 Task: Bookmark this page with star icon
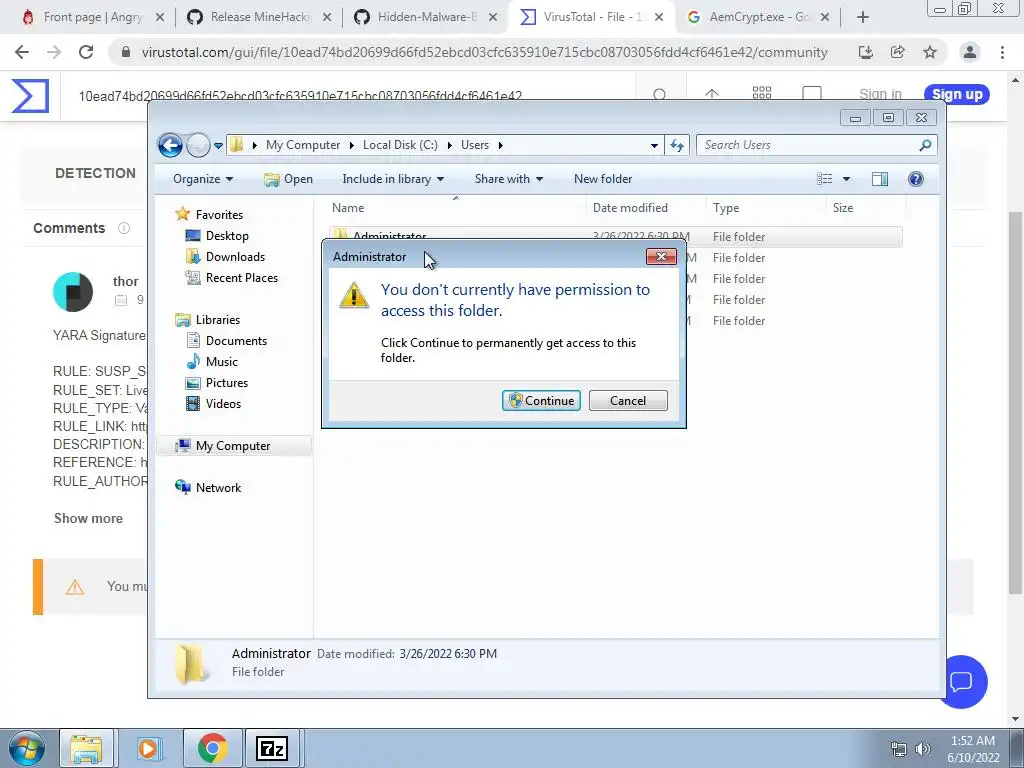(930, 52)
